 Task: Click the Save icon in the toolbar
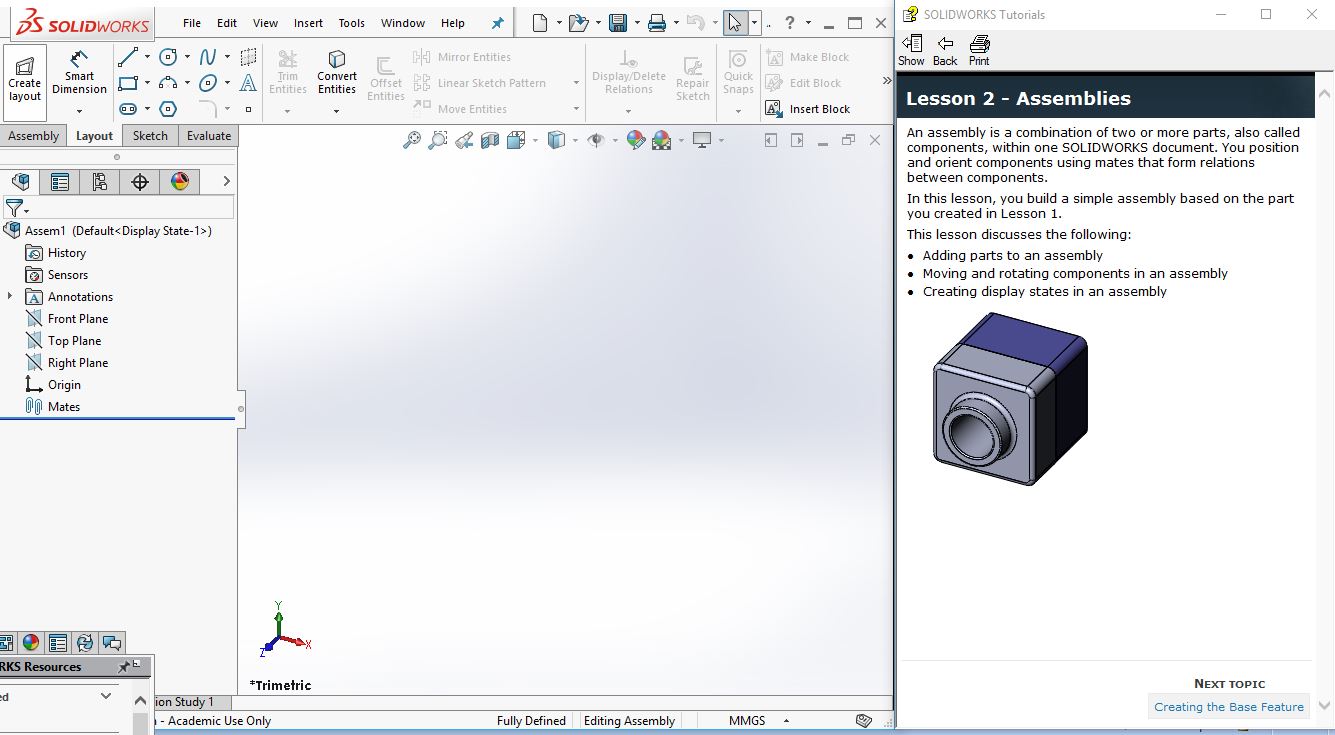[618, 22]
